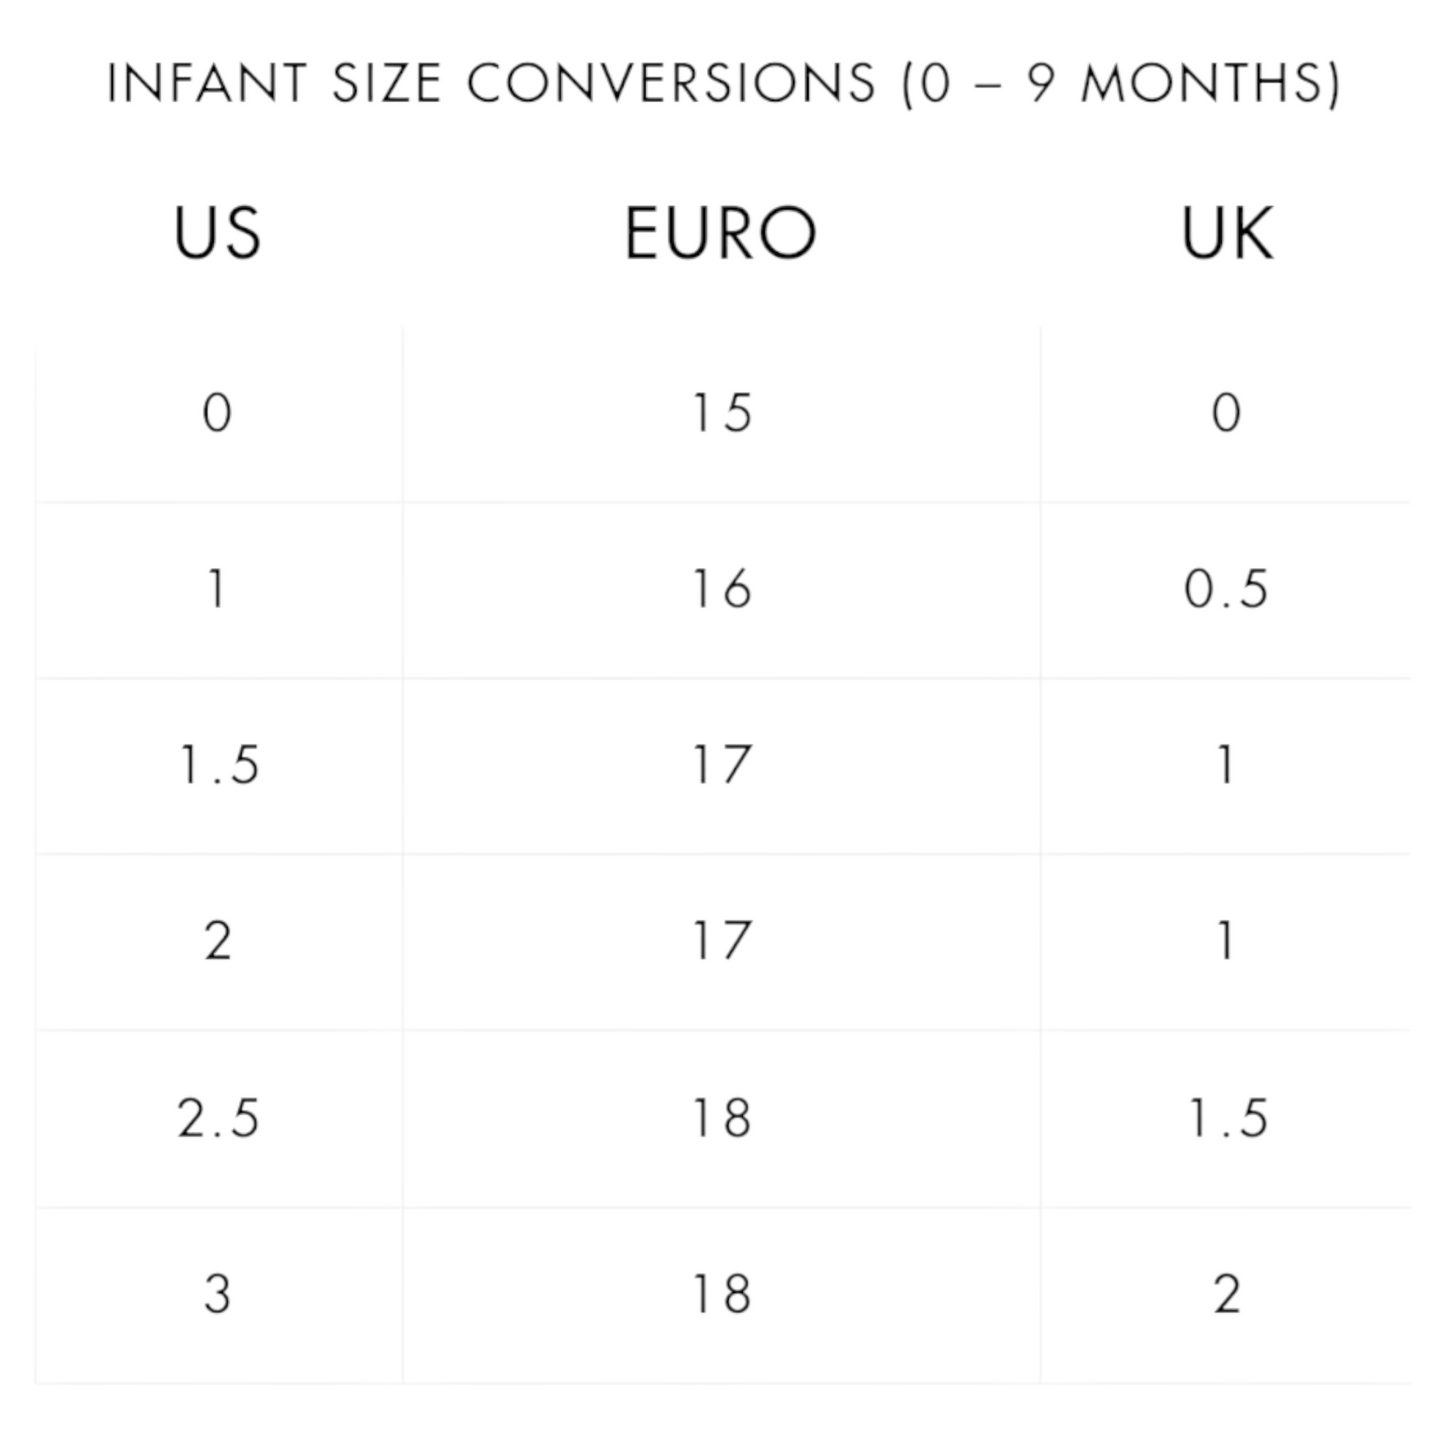Select the UK size 2 cell

1227,1294
